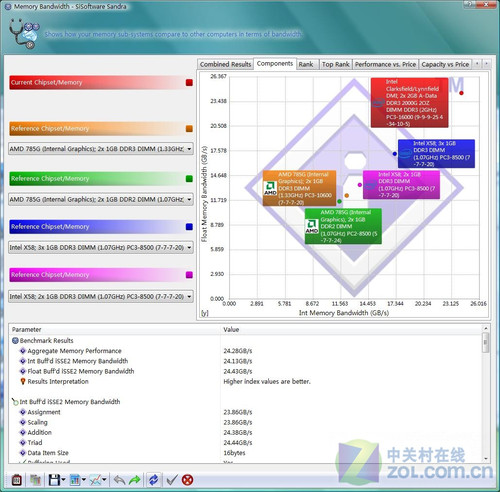The height and width of the screenshot is (492, 500).
Task: Click the clipboard icon in bottom toolbar
Action: pyautogui.click(x=17, y=480)
